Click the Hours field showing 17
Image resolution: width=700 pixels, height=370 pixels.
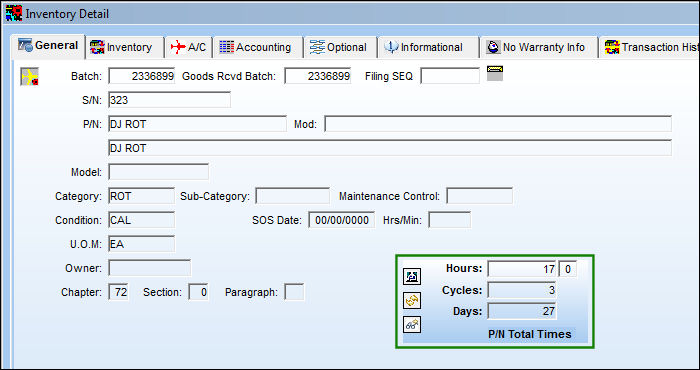[521, 269]
